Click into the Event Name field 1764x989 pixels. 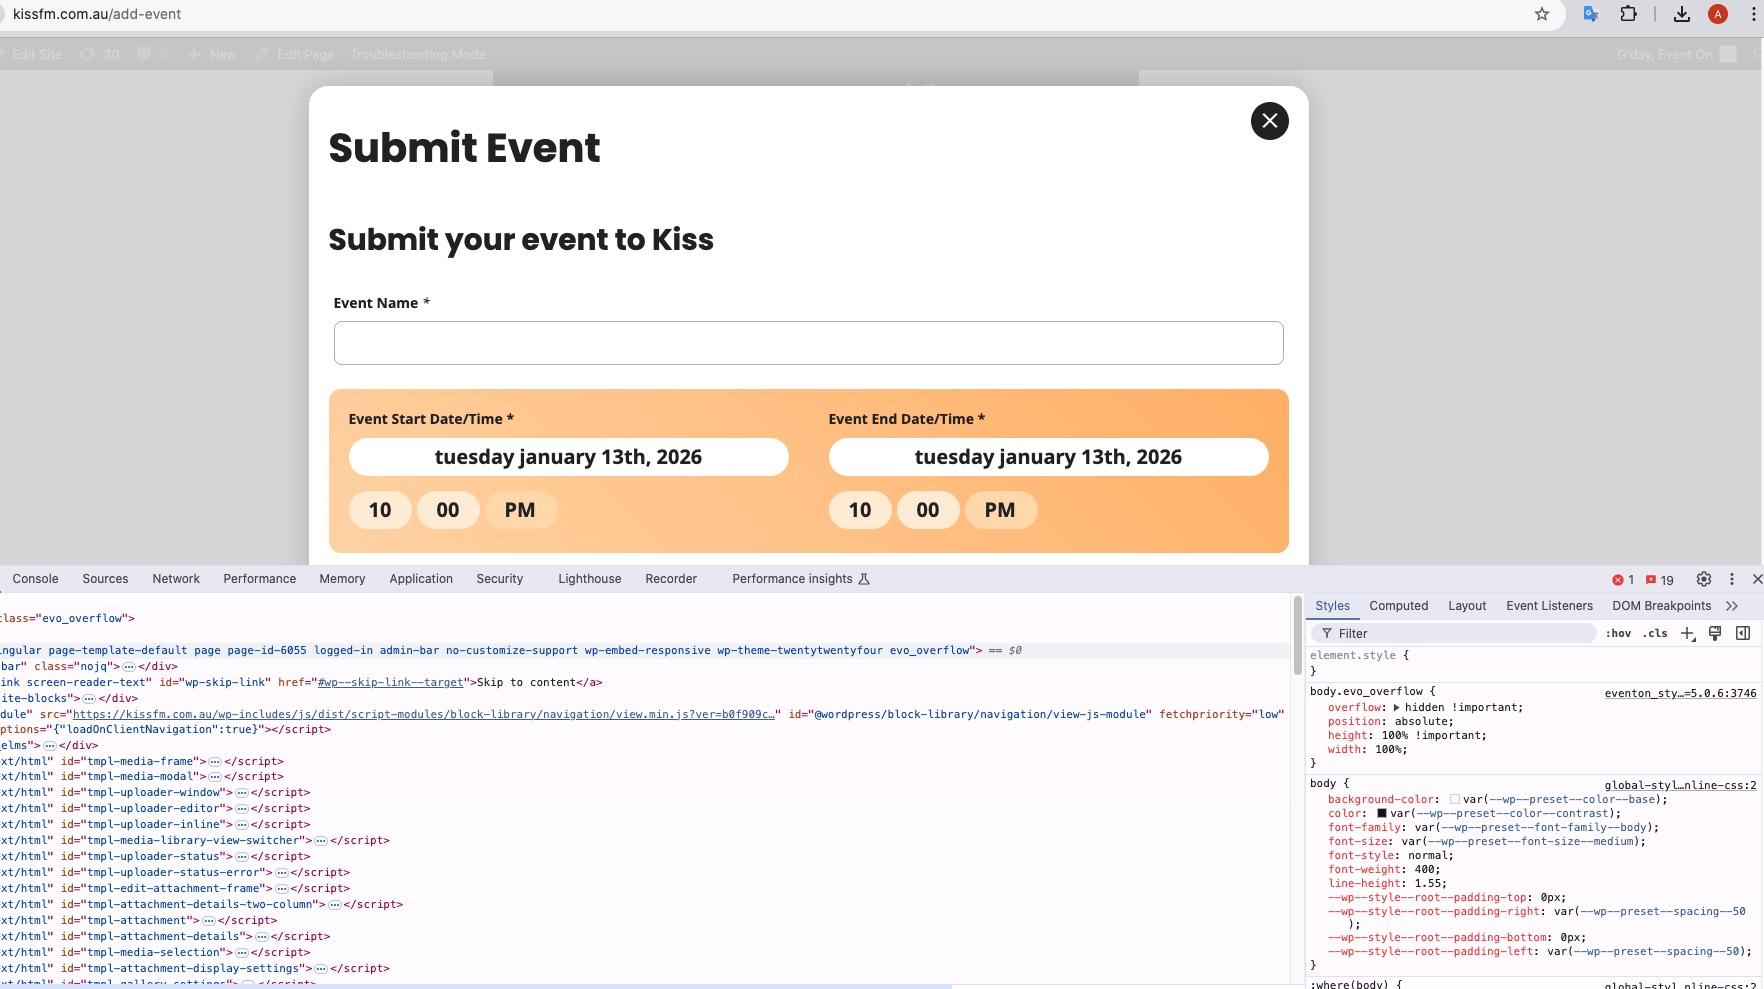pos(808,343)
